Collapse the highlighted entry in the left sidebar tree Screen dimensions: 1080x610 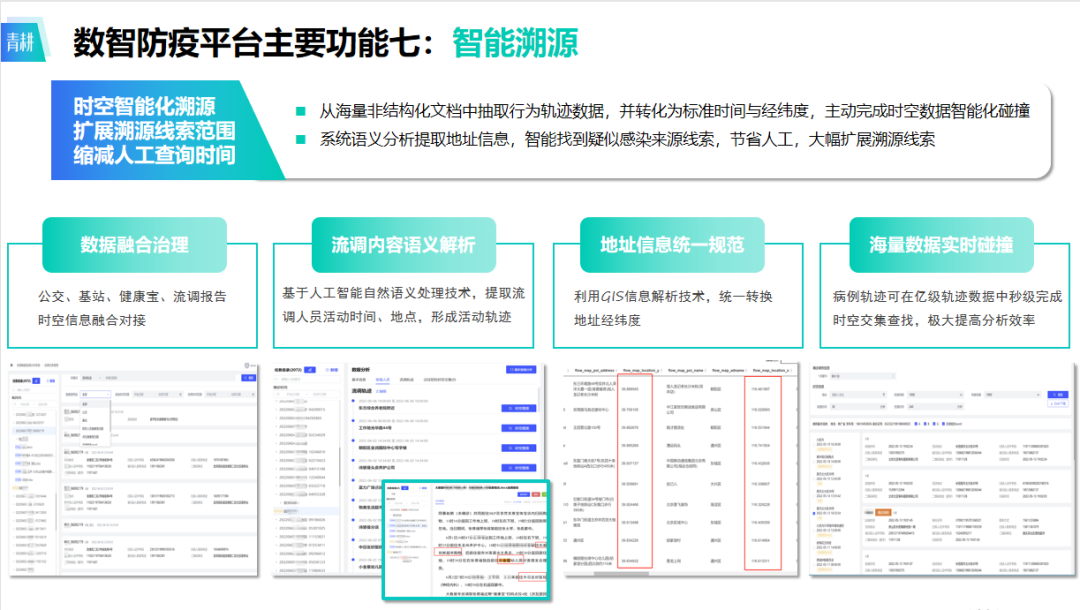point(12,430)
